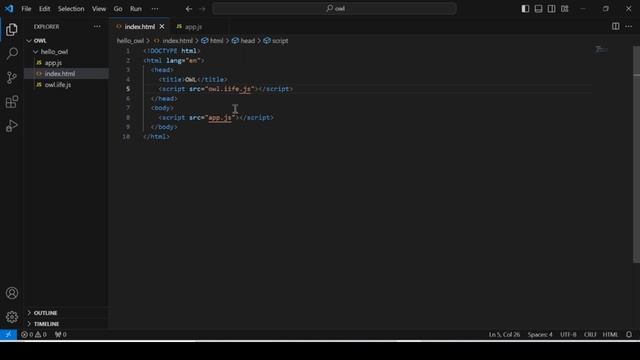This screenshot has height=360, width=640.
Task: Click the closing </html> tag text
Action: pyautogui.click(x=156, y=137)
